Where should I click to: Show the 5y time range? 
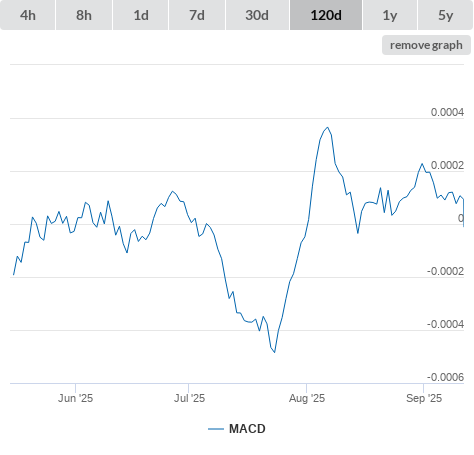(x=446, y=15)
